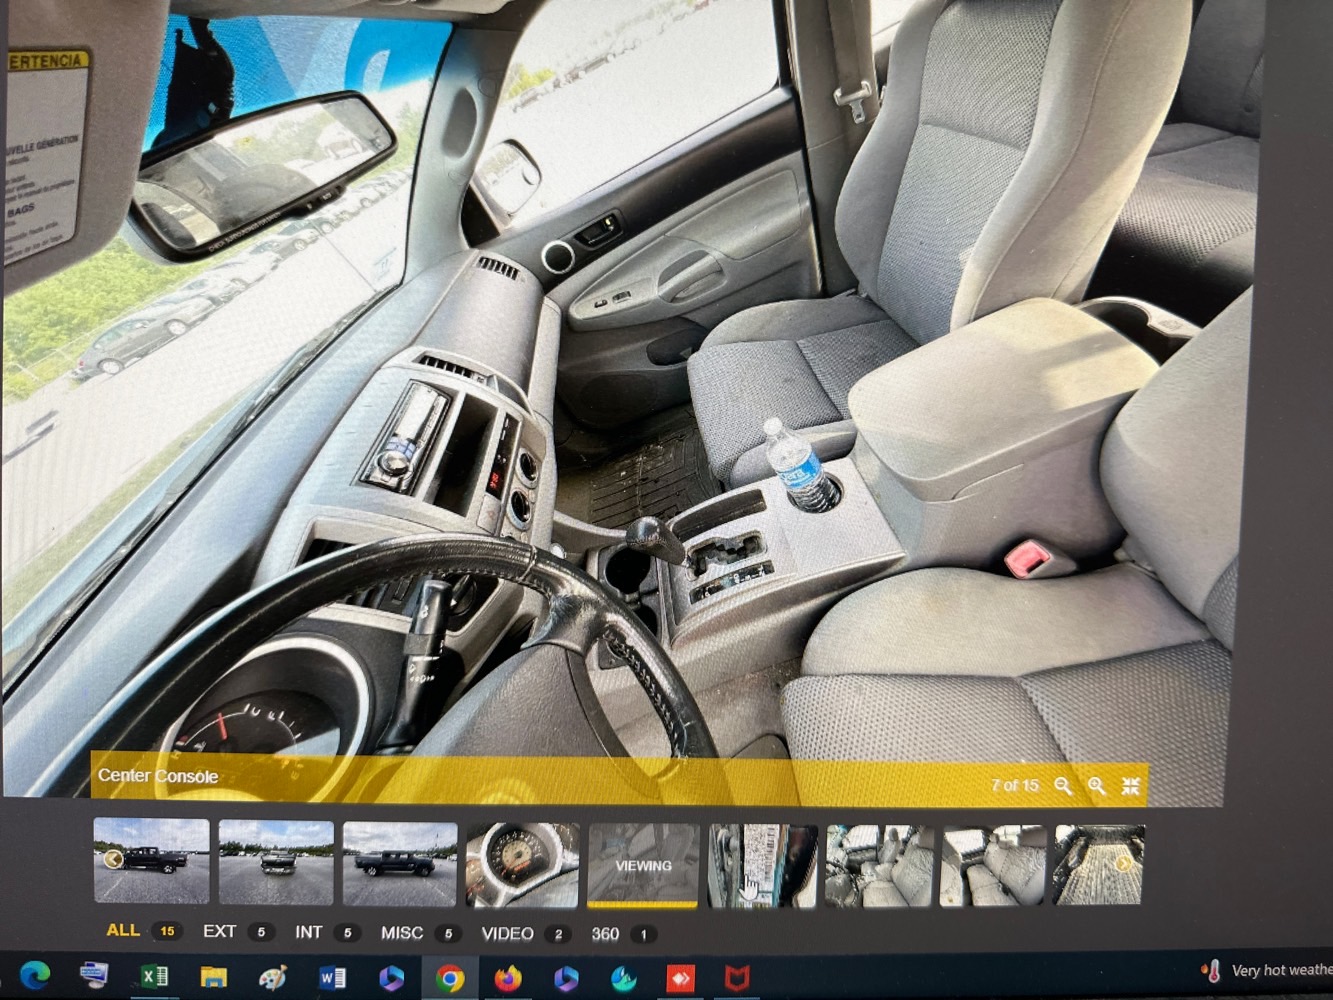Open Word from the taskbar
Image resolution: width=1333 pixels, height=1000 pixels.
332,976
